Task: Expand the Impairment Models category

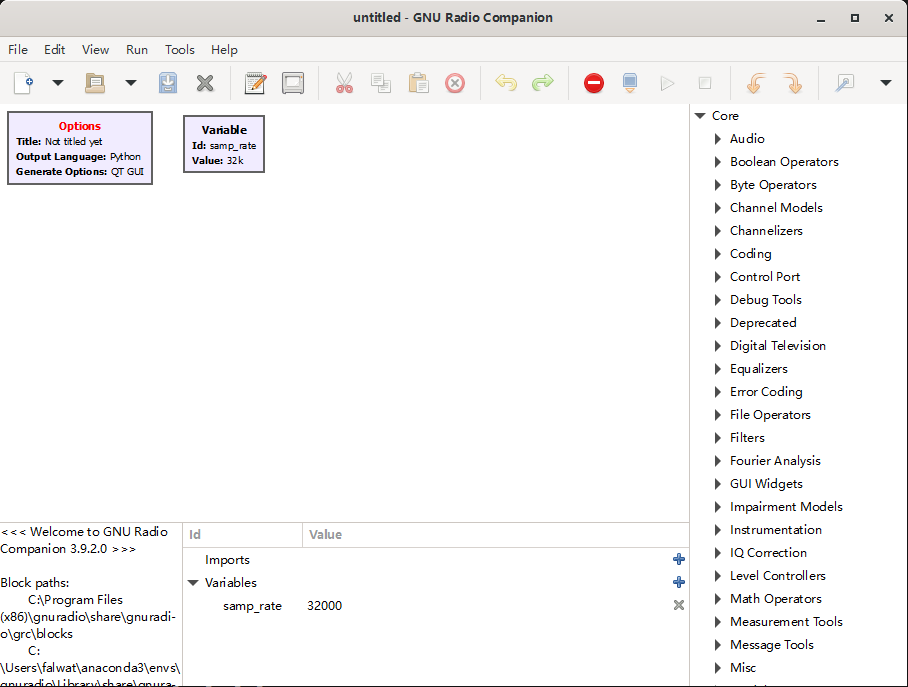Action: pyautogui.click(x=717, y=507)
